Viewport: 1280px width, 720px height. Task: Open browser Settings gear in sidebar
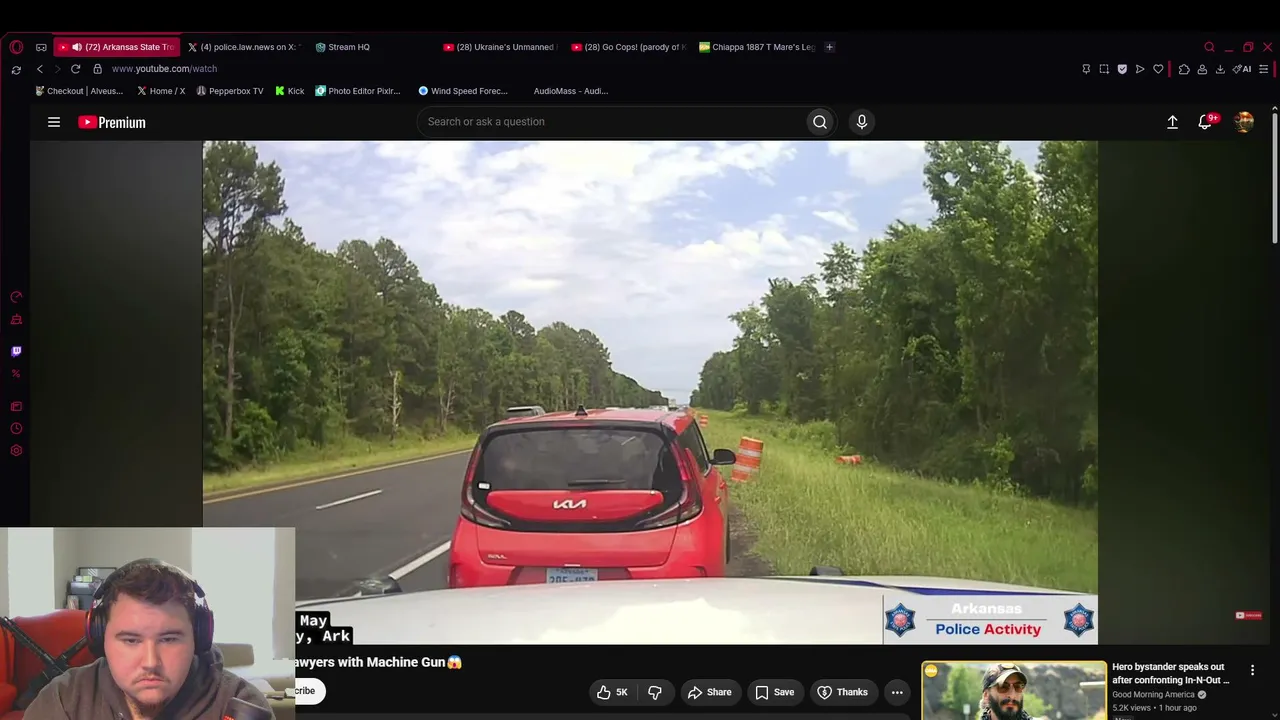16,451
